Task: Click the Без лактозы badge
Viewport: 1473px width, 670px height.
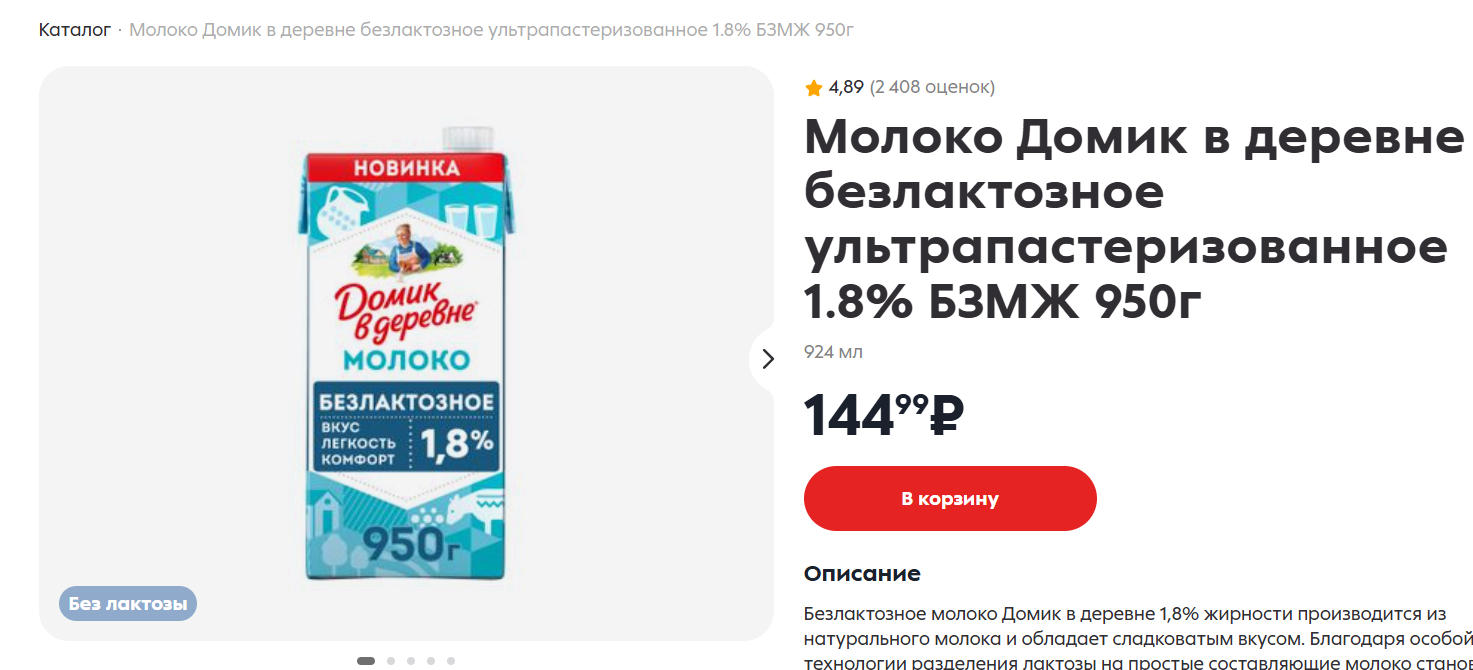Action: 128,604
